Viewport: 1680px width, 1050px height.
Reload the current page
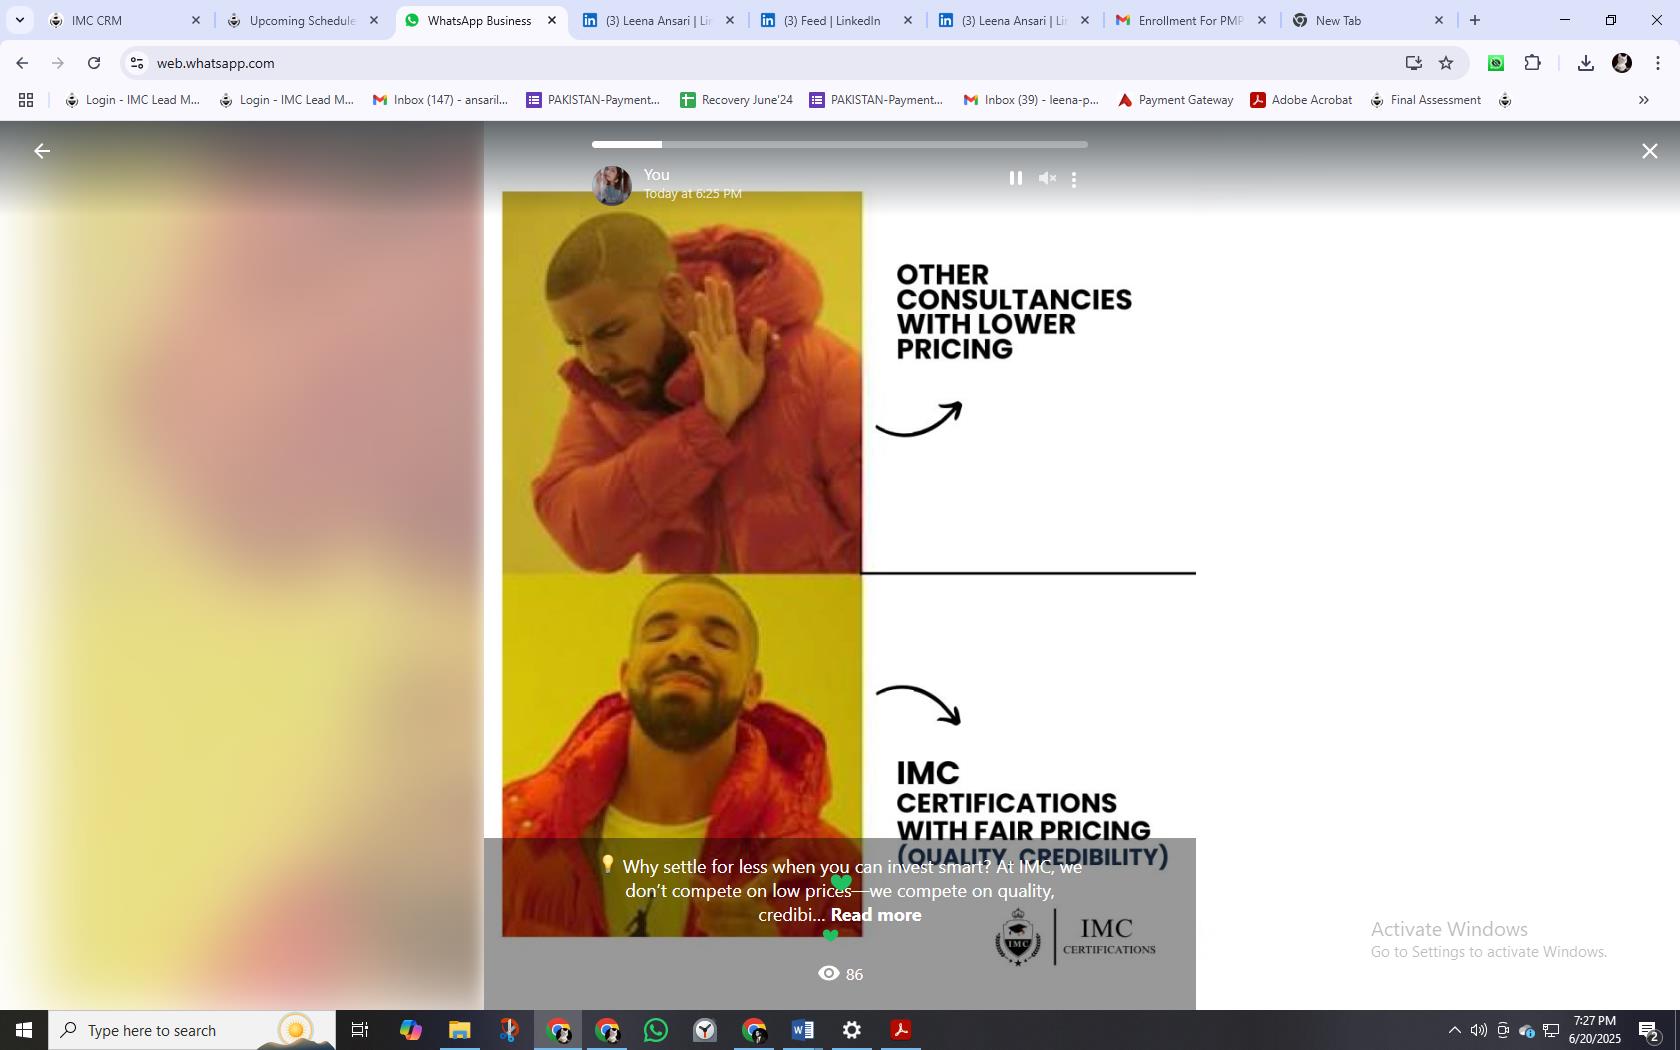[x=94, y=63]
